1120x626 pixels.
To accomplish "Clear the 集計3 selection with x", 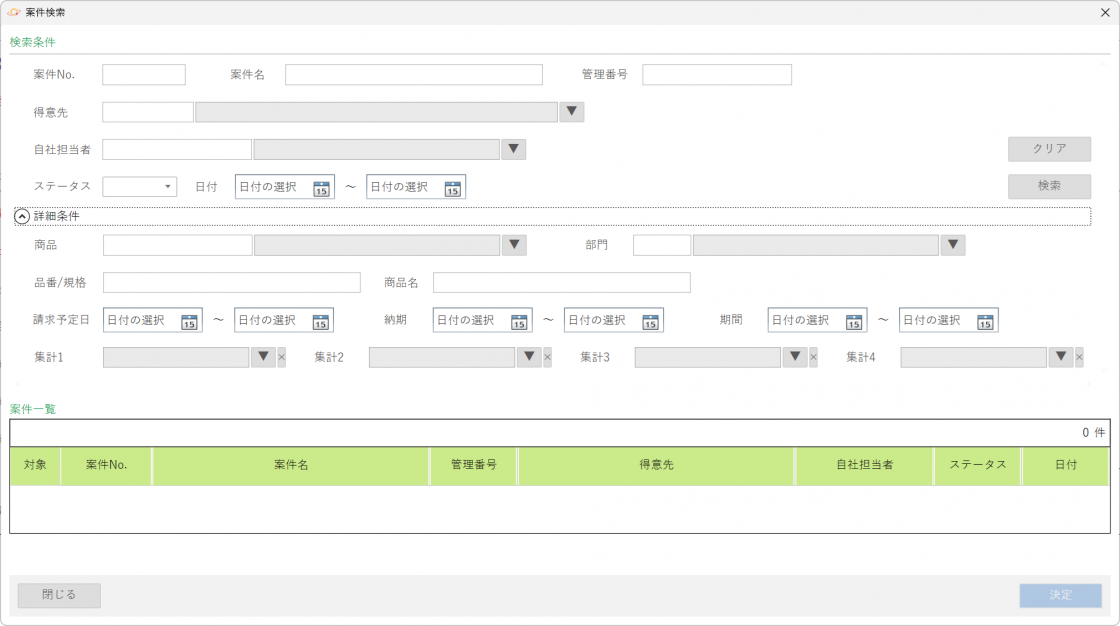I will pos(813,358).
